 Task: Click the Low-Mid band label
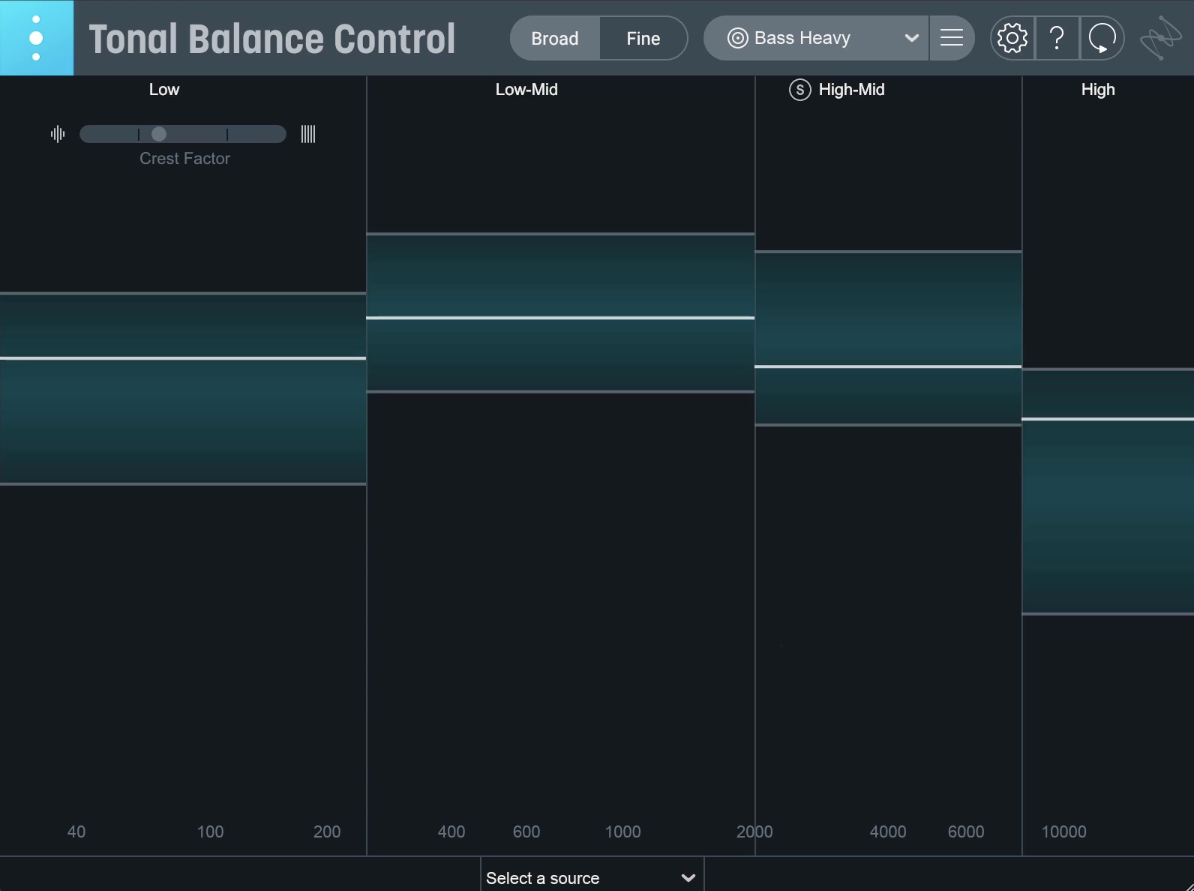526,89
